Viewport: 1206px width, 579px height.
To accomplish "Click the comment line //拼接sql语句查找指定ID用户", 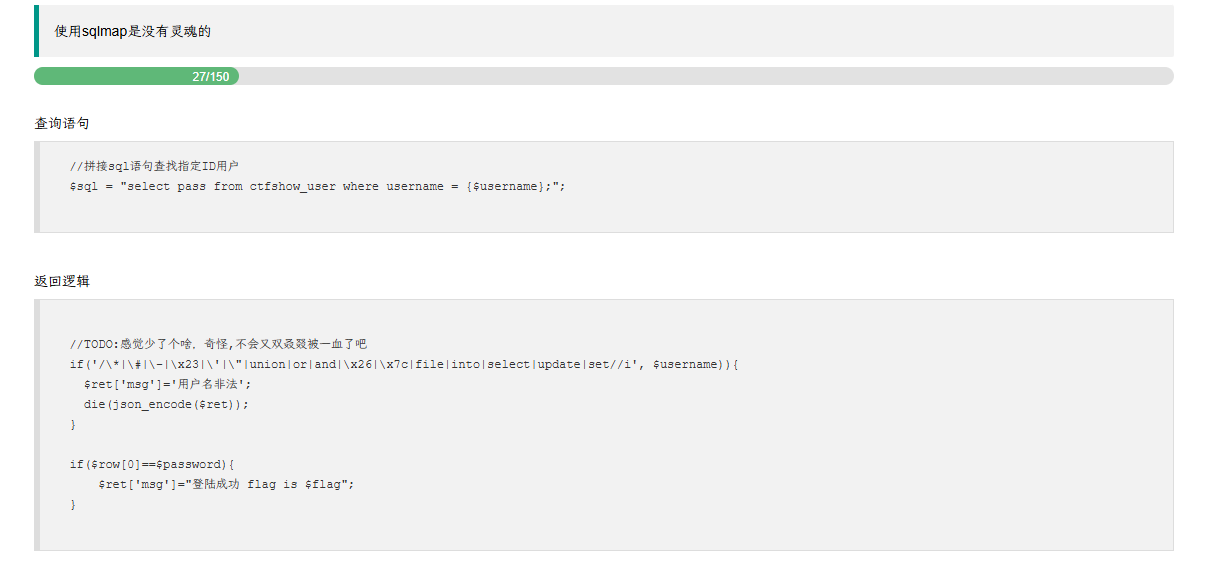I will tap(154, 166).
